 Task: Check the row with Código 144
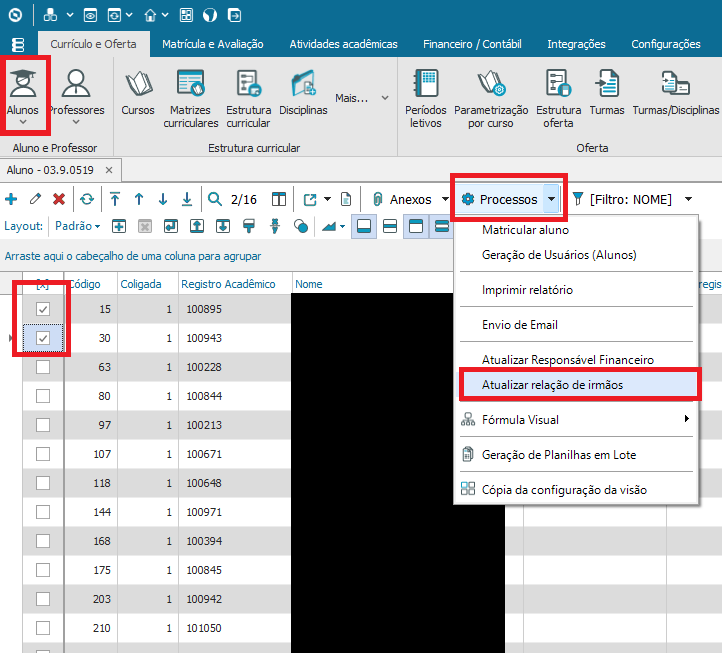pyautogui.click(x=43, y=512)
